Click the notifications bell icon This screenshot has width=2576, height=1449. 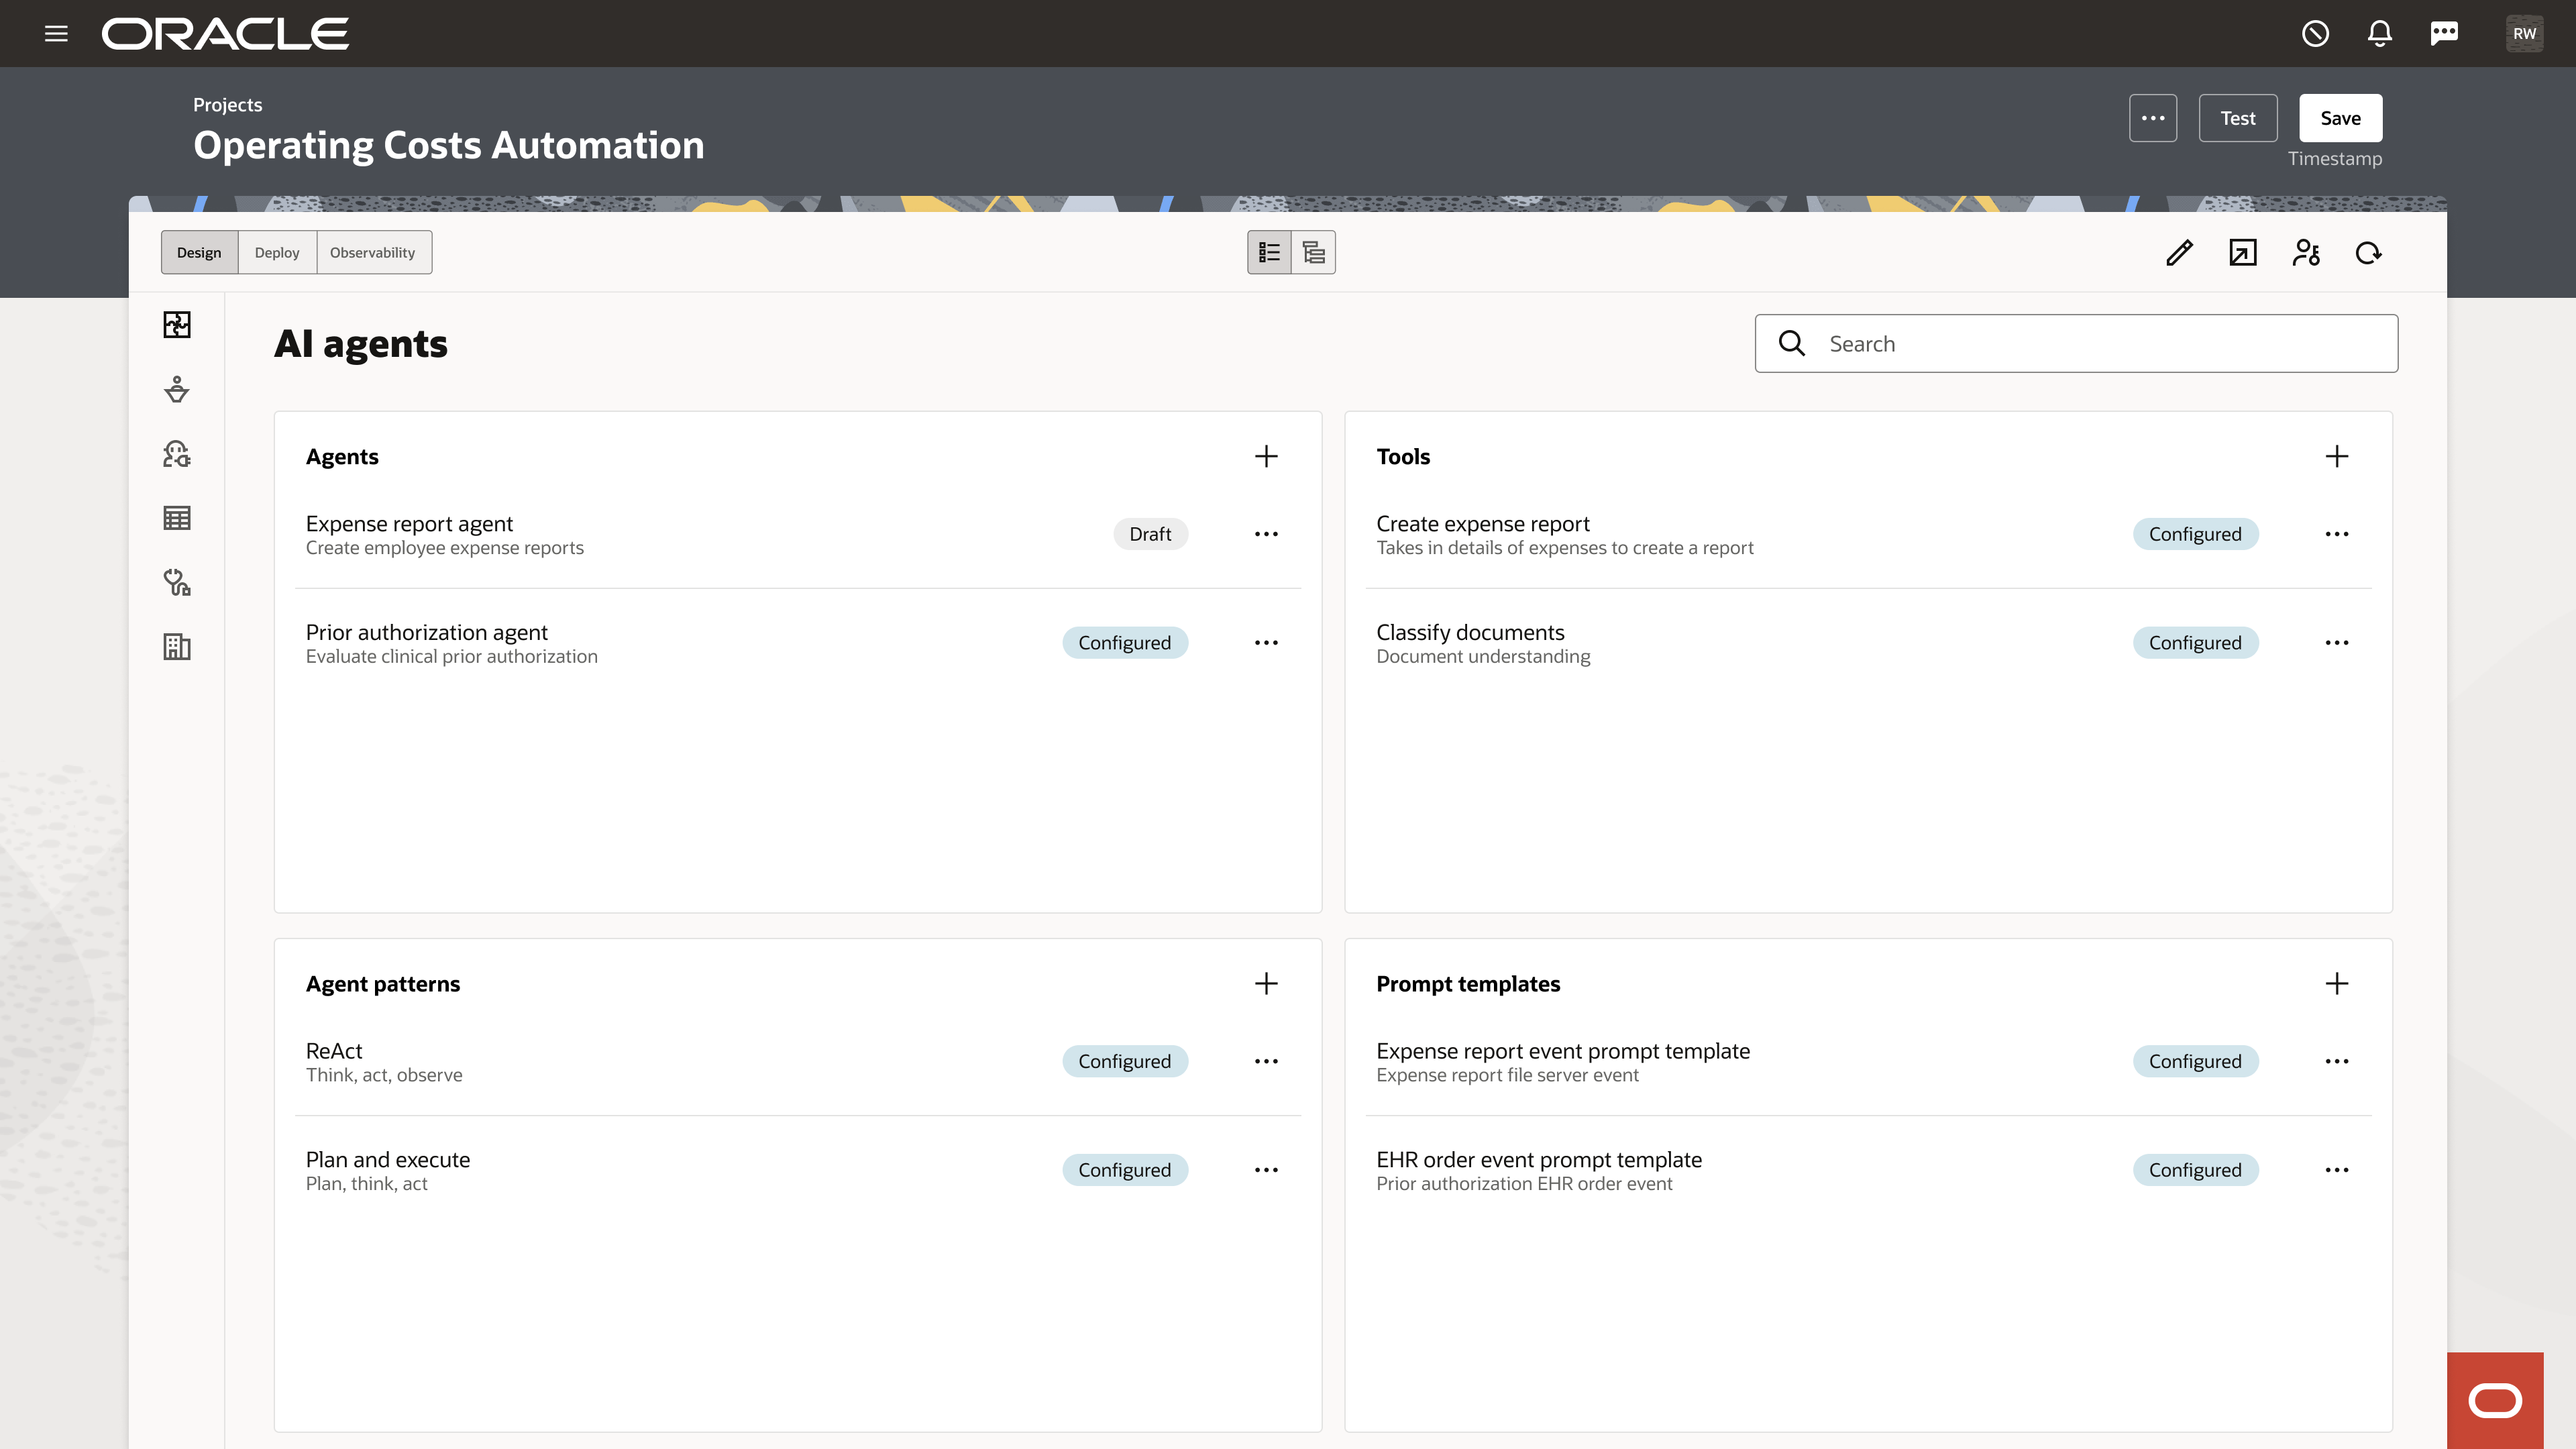pos(2379,34)
